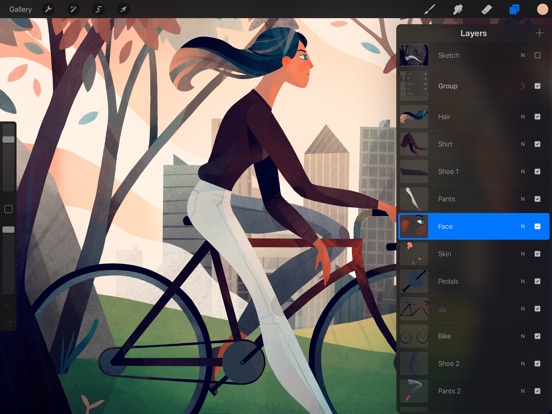This screenshot has height=414, width=552.
Task: Open blend mode N of Face layer
Action: pos(523,226)
